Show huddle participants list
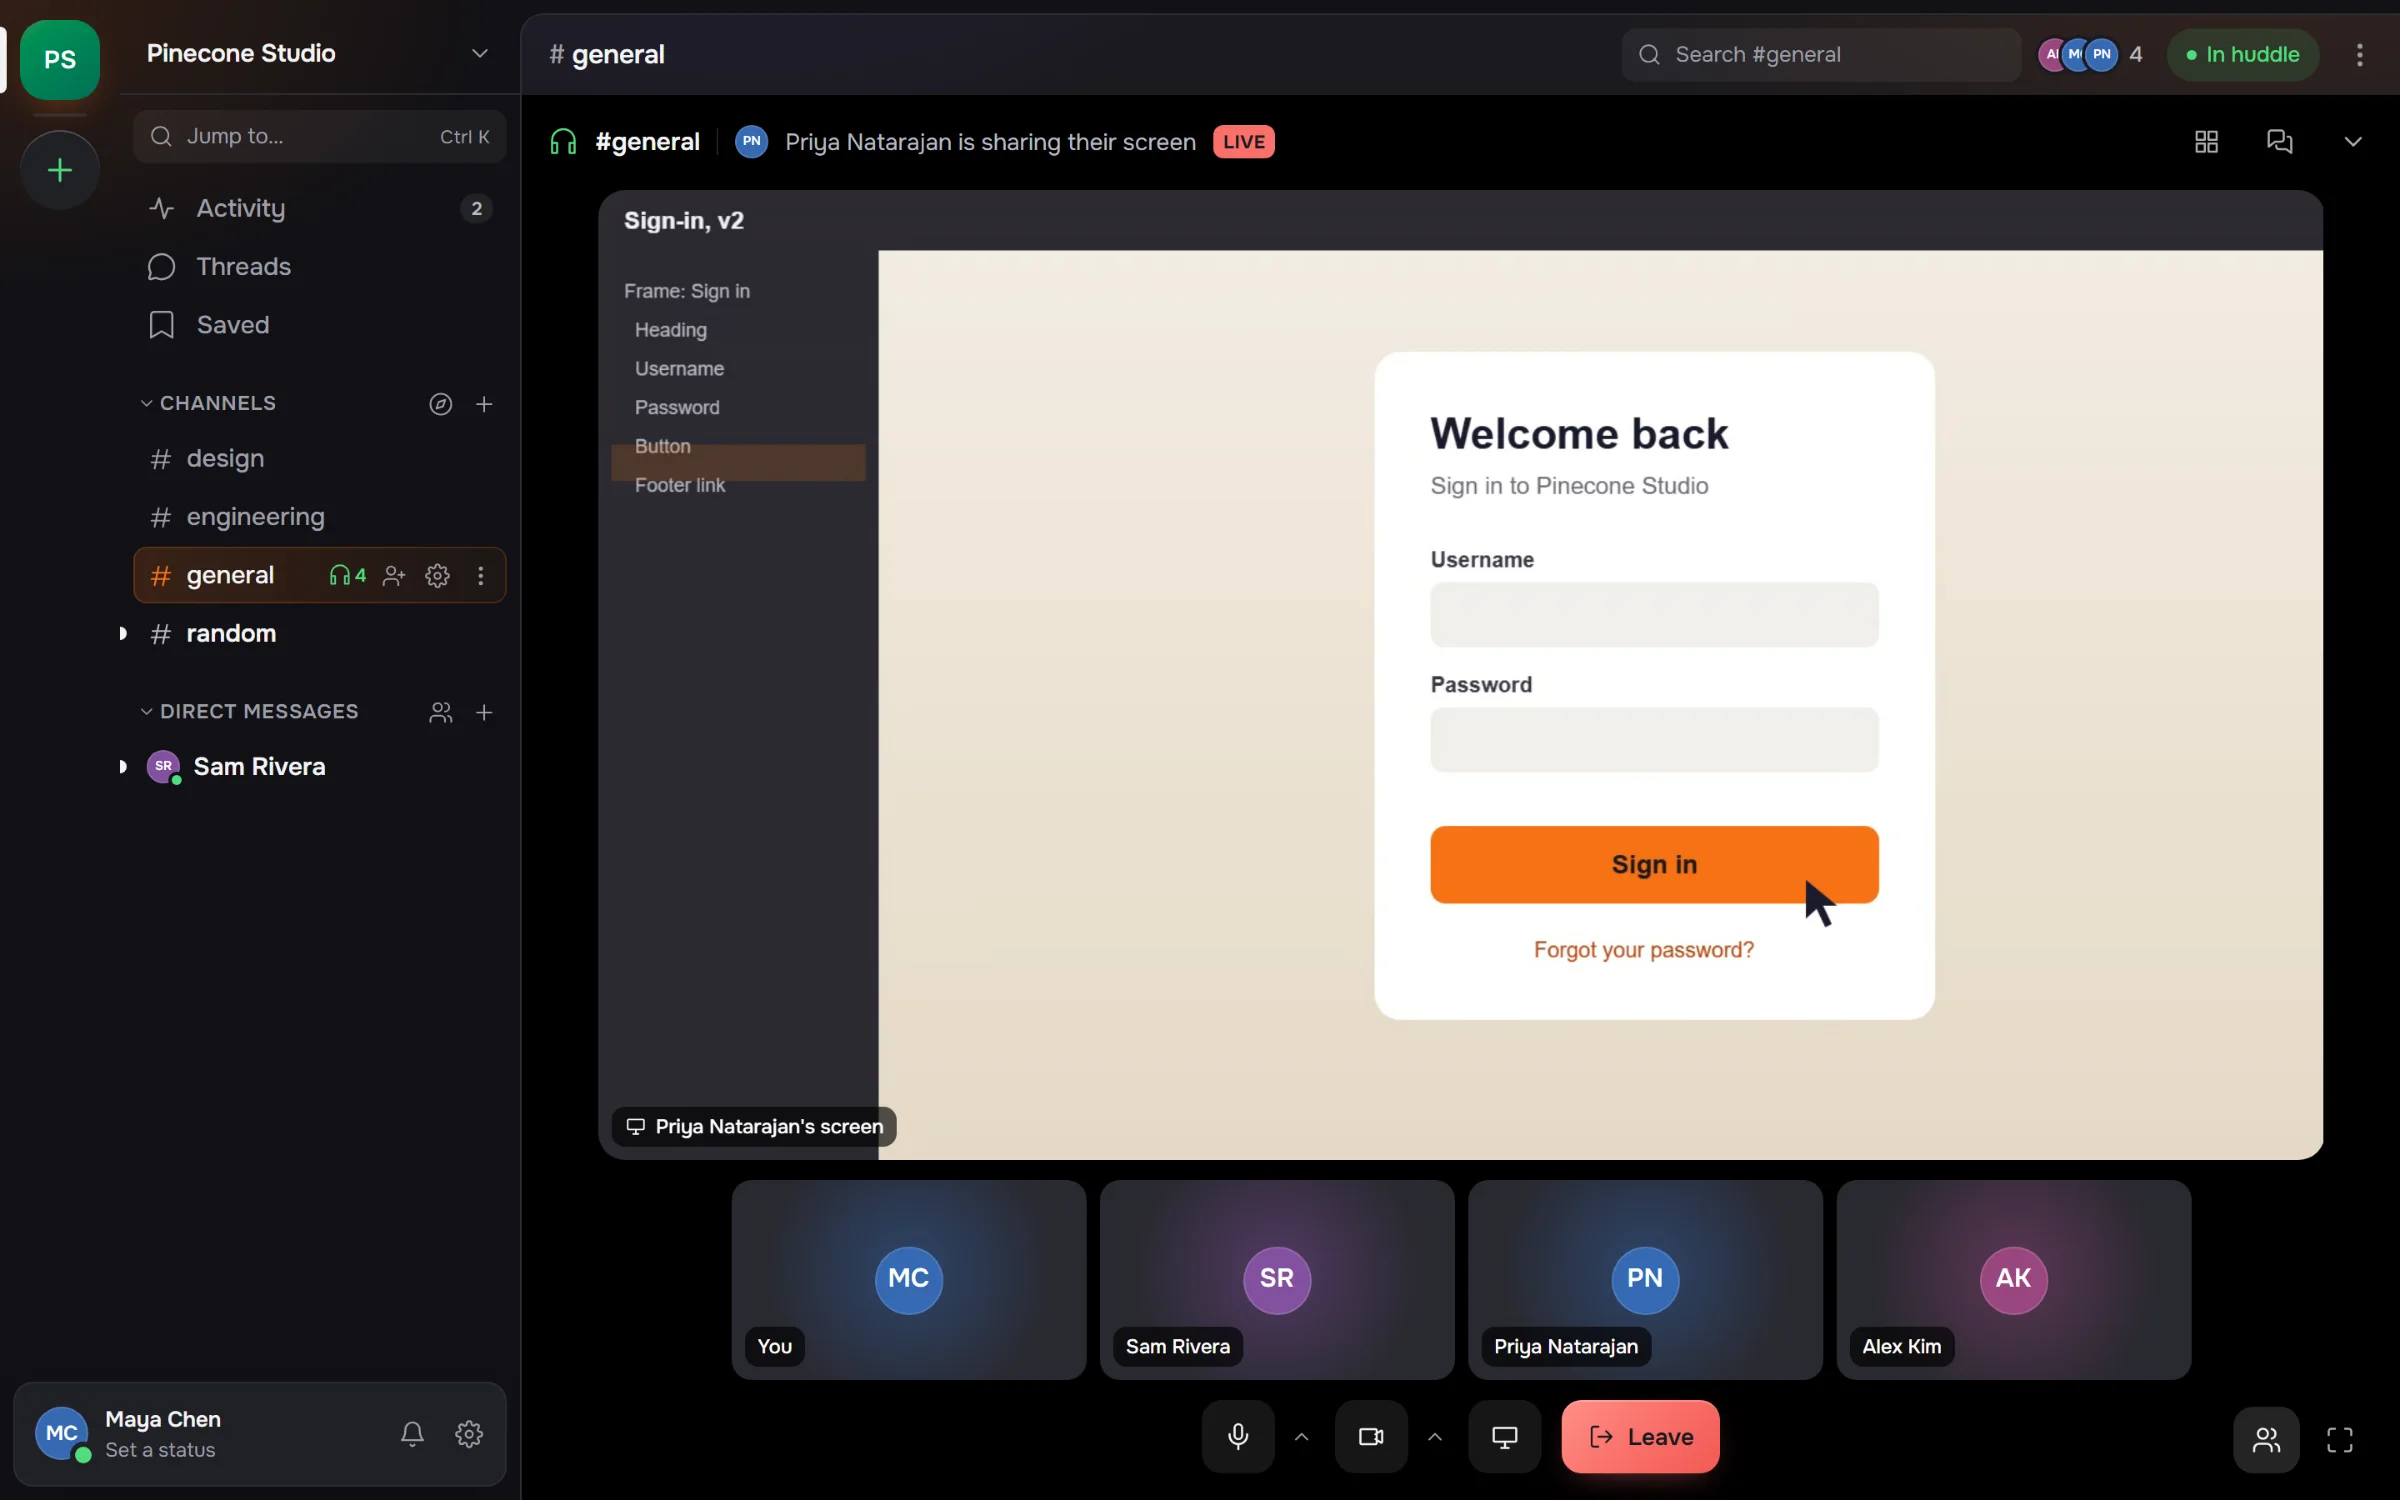Viewport: 2400px width, 1500px height. click(2266, 1440)
